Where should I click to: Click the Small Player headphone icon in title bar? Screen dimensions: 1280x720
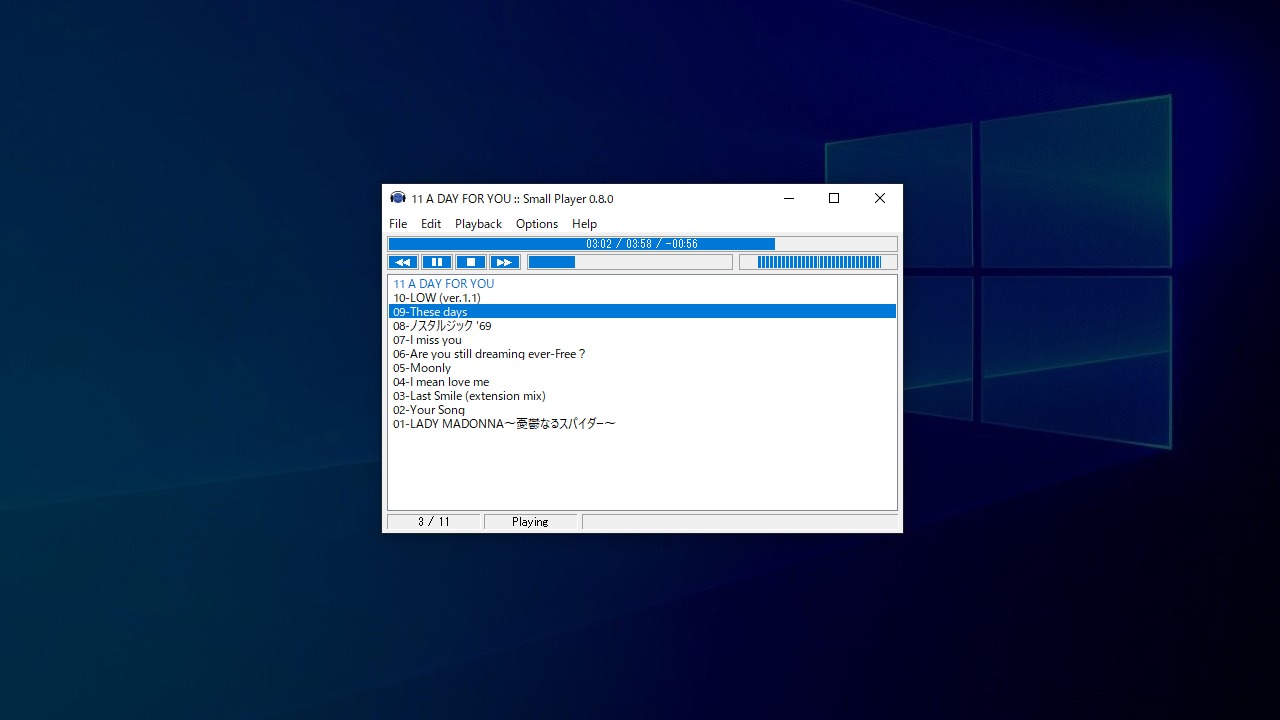pos(398,198)
